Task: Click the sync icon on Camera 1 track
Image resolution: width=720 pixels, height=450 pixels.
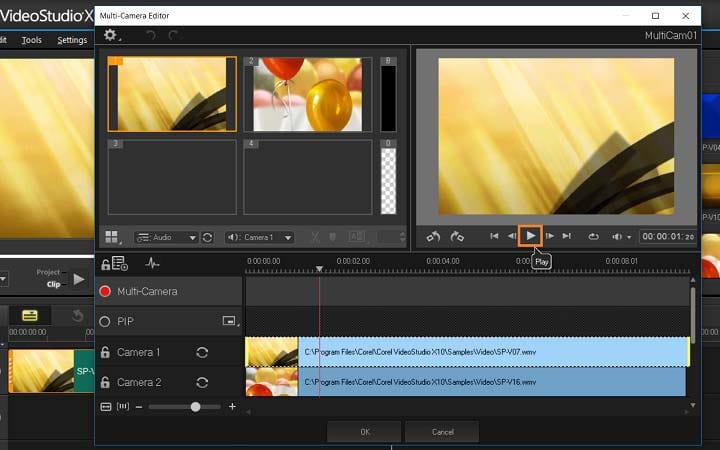Action: coord(202,352)
